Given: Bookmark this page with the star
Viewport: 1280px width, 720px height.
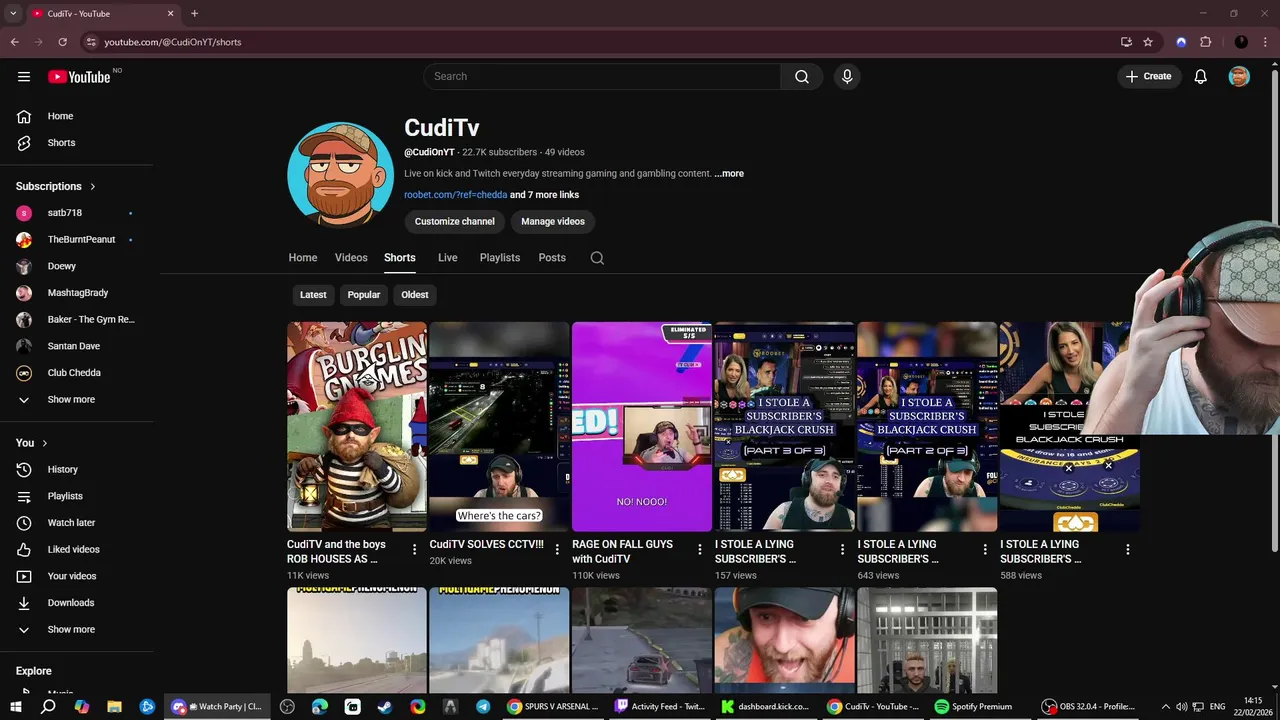Looking at the screenshot, I should pos(1148,42).
